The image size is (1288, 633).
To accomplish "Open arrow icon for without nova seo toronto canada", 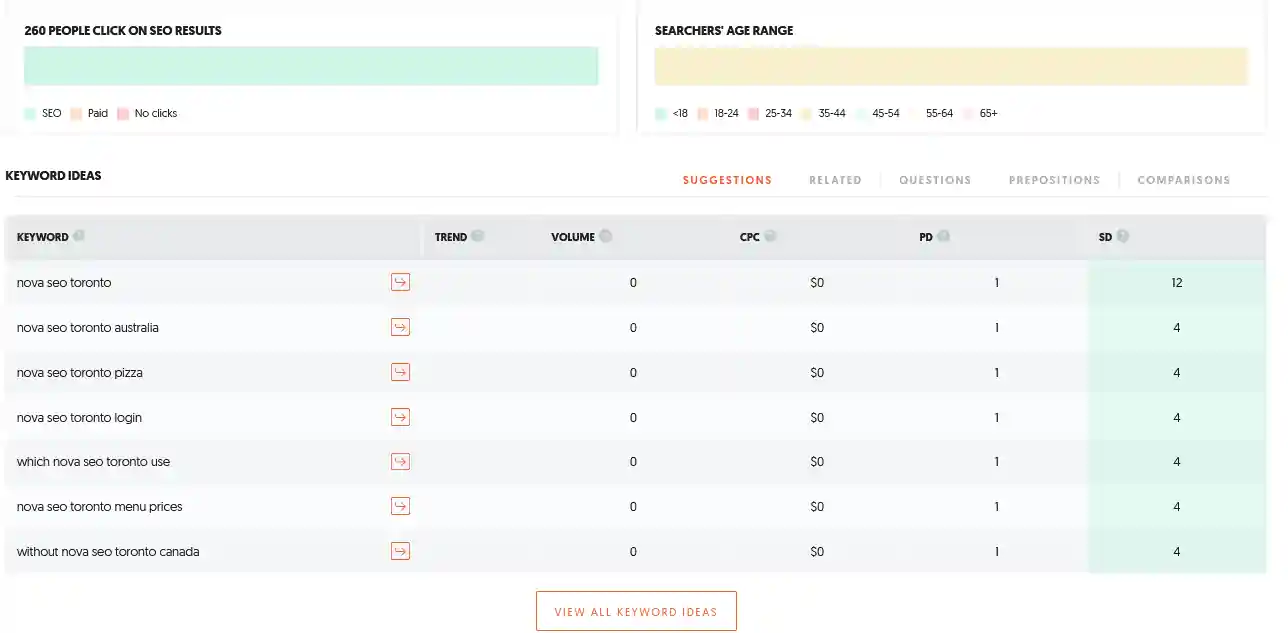I will click(x=400, y=551).
